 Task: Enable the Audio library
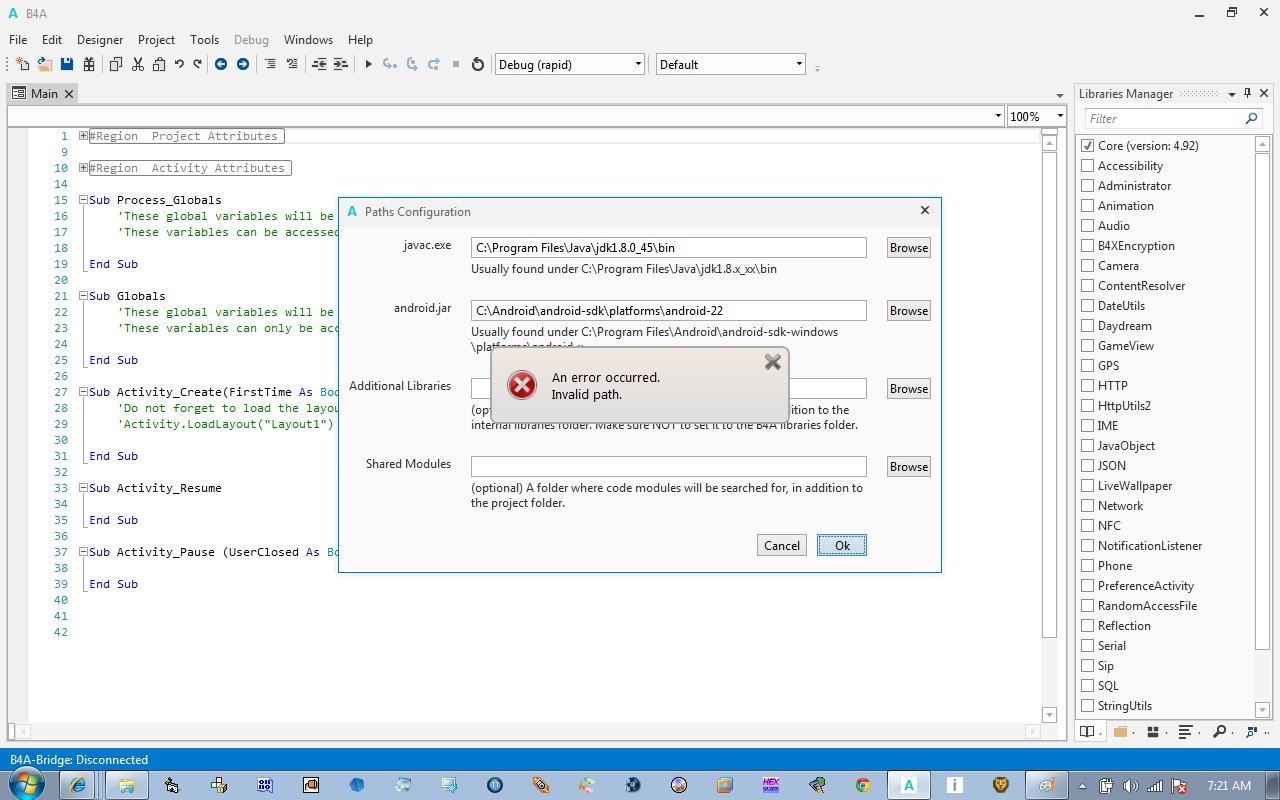1087,226
